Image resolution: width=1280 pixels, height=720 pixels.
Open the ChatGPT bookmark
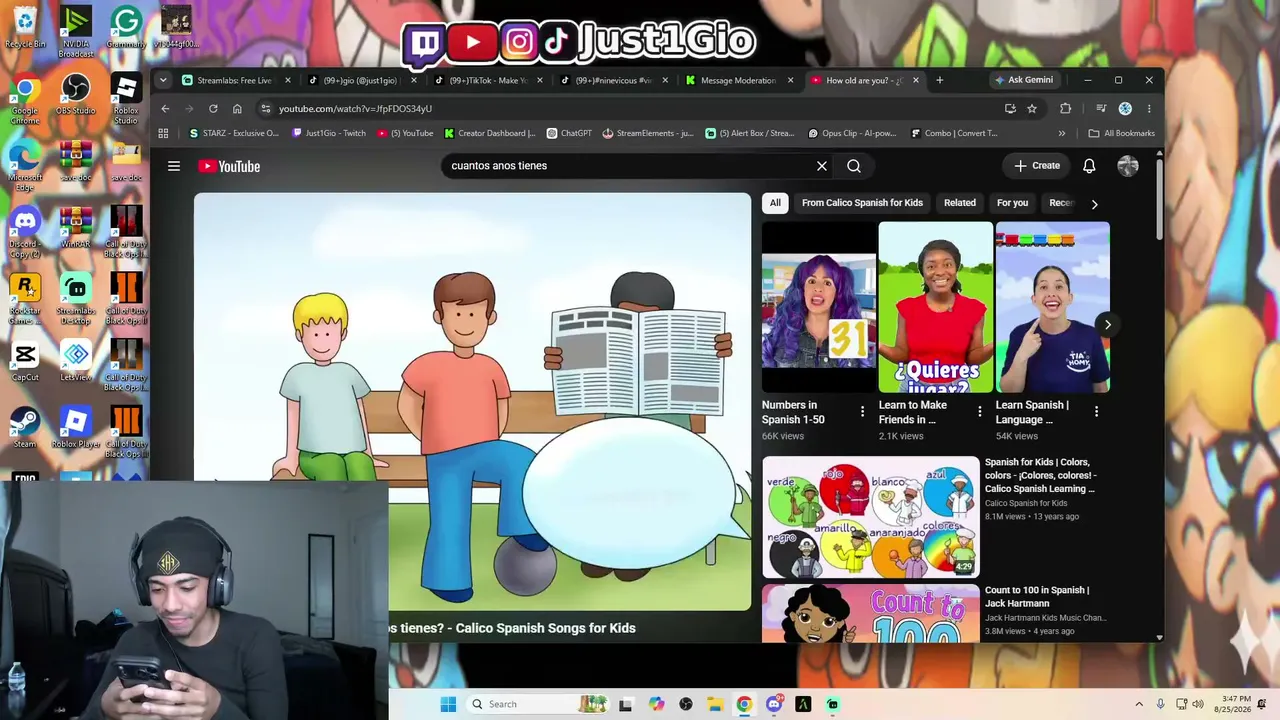569,133
